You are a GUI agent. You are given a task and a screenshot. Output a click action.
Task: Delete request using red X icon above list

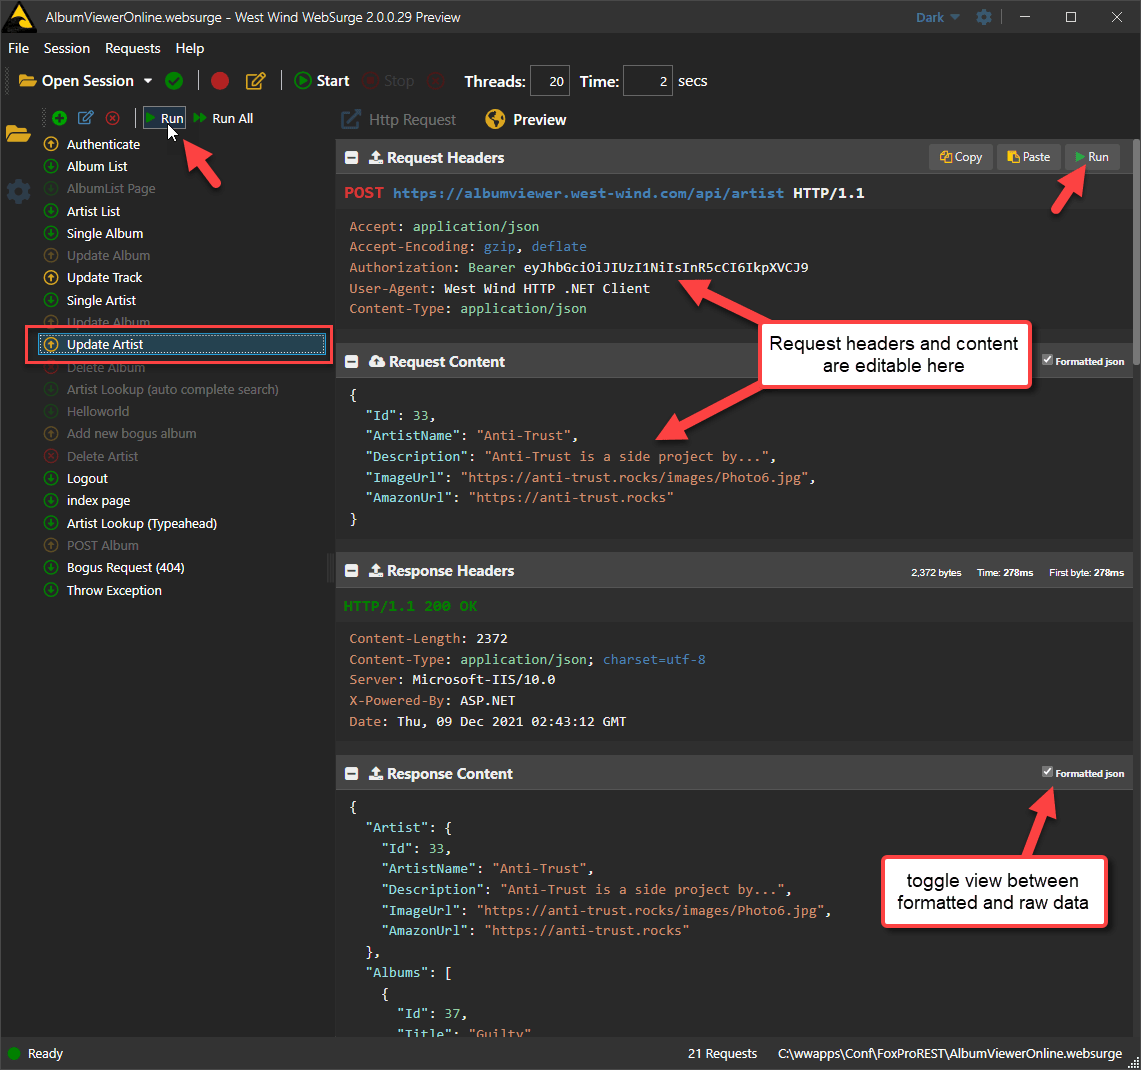(x=113, y=118)
